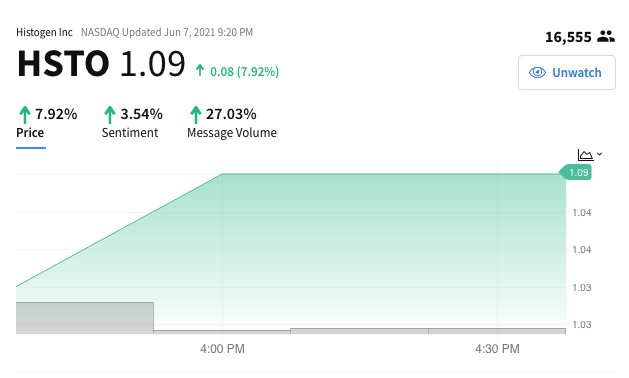
Task: Click the 4:30 PM time axis label
Action: [x=497, y=349]
